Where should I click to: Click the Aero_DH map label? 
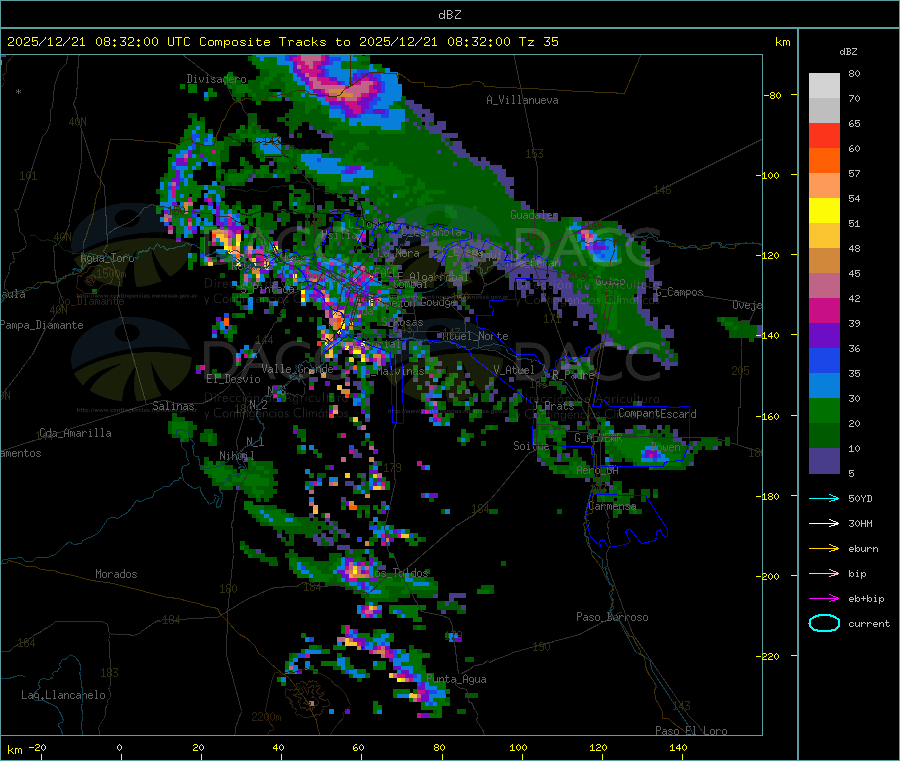click(x=598, y=470)
